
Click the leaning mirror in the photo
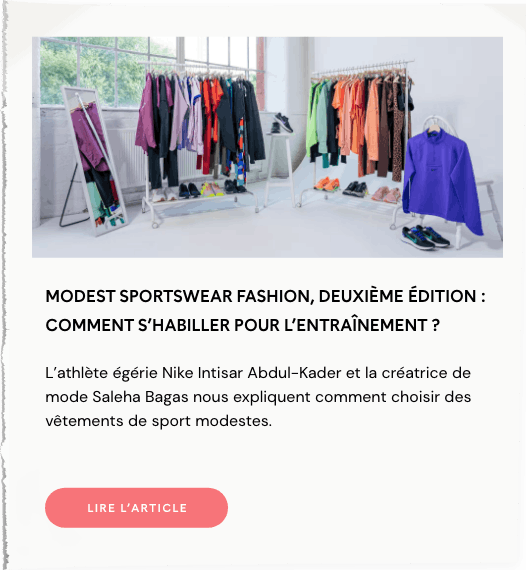(94, 160)
